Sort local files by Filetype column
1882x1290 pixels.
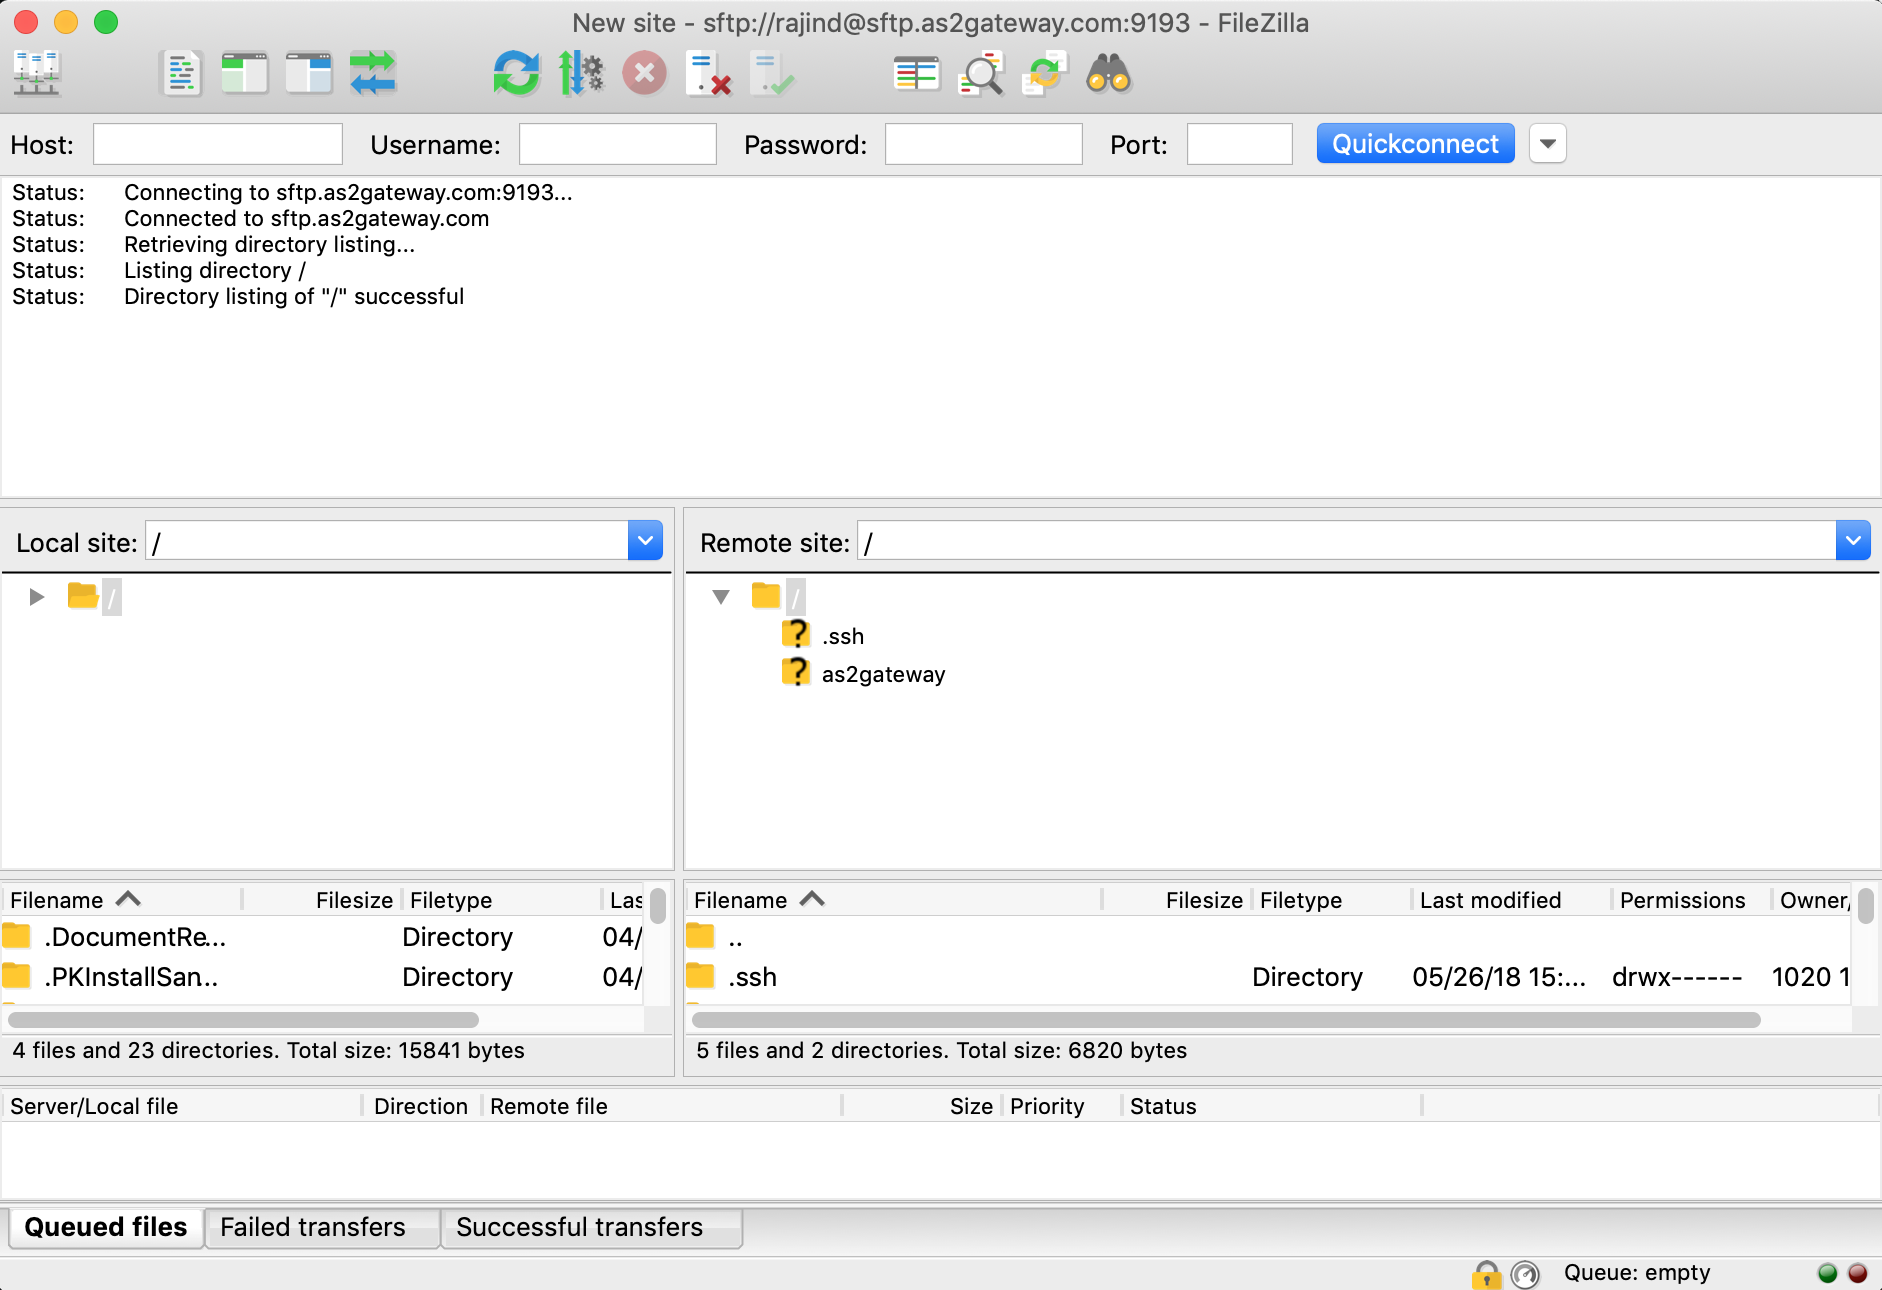click(502, 900)
